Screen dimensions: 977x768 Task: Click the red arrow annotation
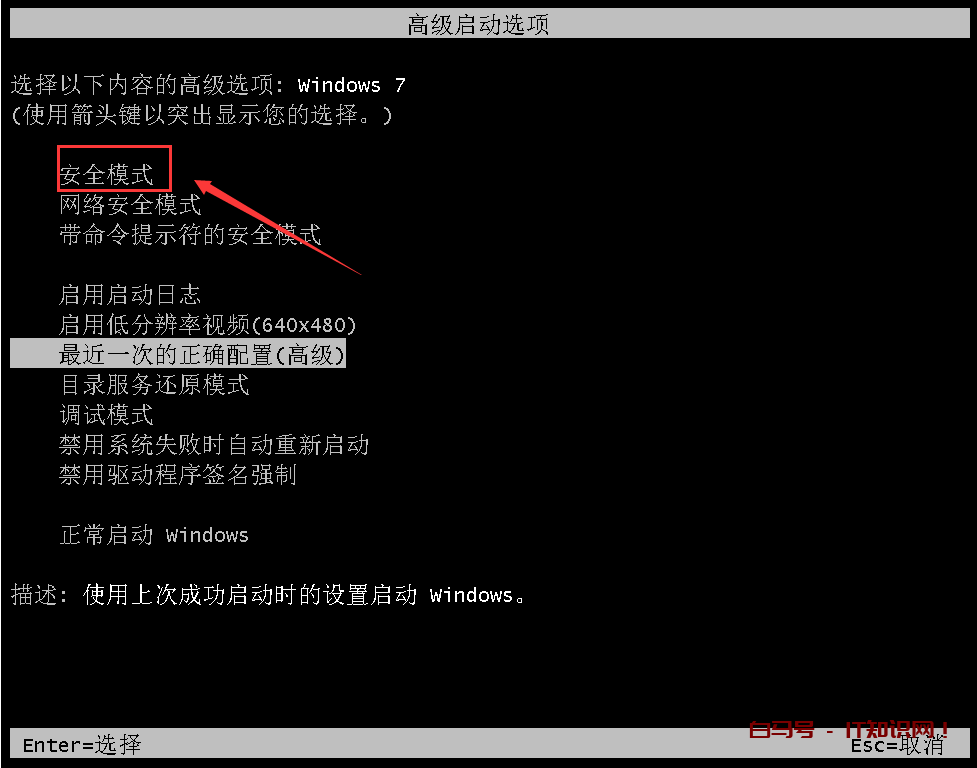(278, 227)
